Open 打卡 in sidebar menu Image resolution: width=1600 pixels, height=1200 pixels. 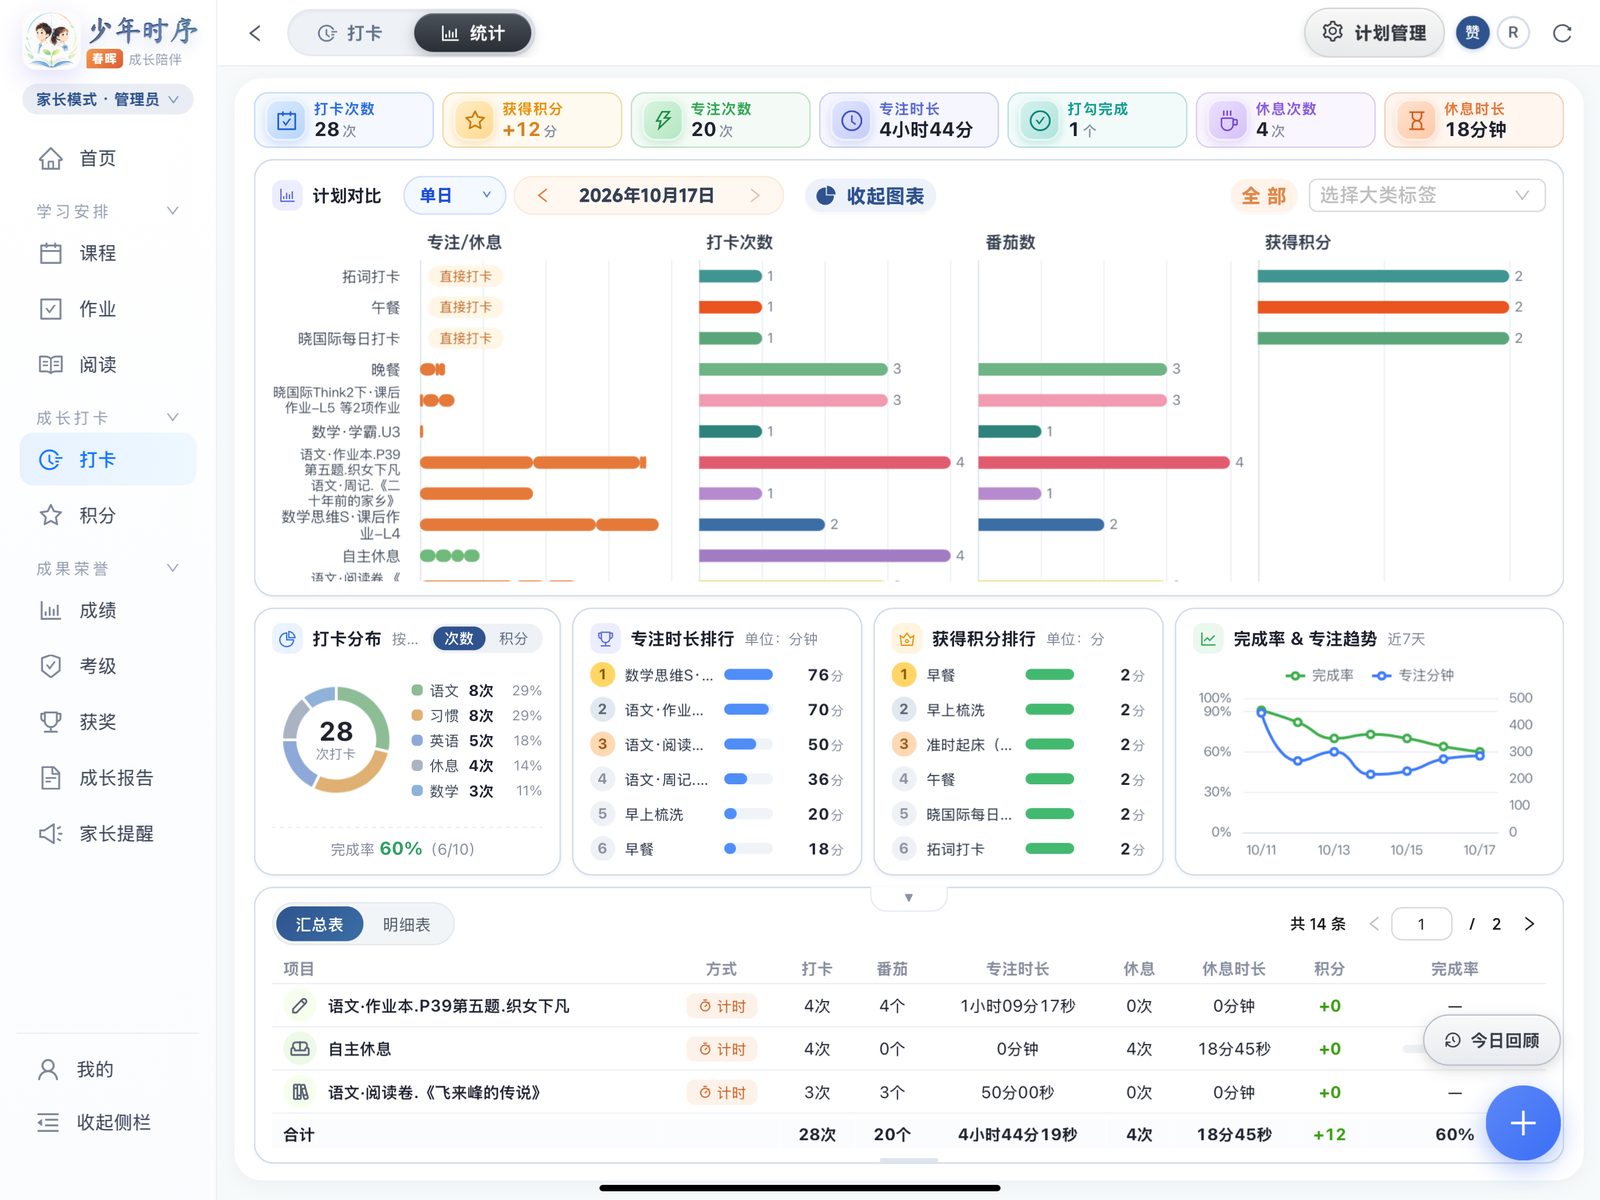coord(108,459)
